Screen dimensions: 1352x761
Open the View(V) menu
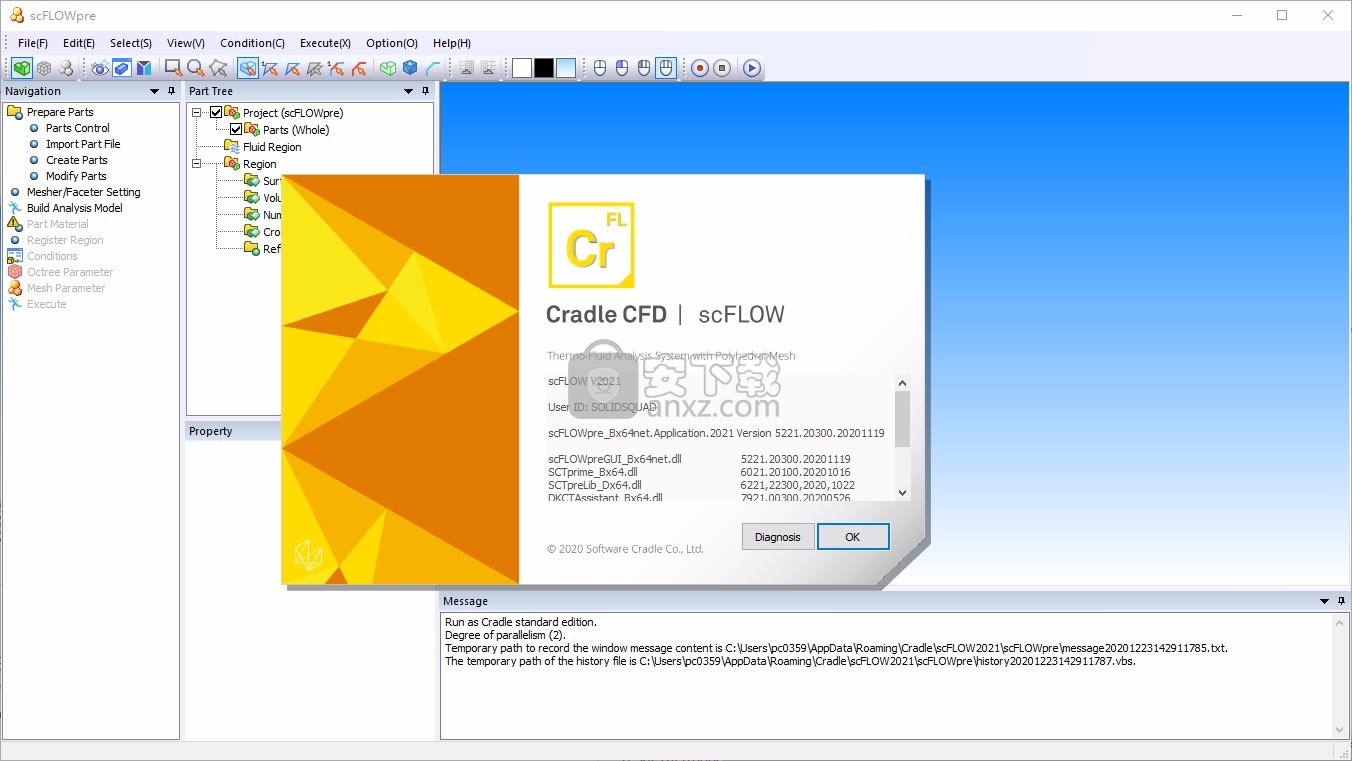(x=186, y=43)
